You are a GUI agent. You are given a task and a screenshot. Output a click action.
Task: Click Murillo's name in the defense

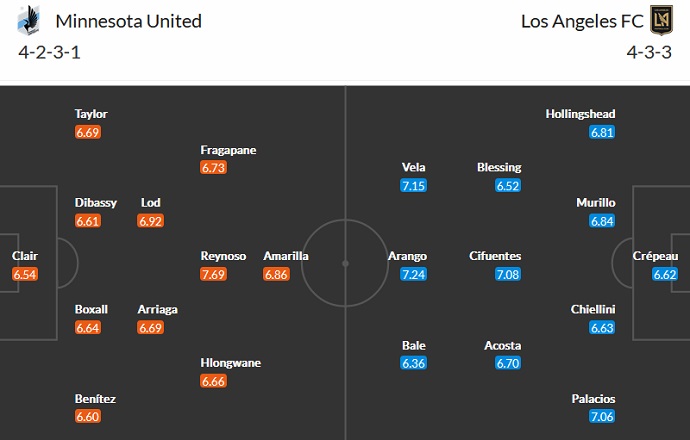(596, 203)
